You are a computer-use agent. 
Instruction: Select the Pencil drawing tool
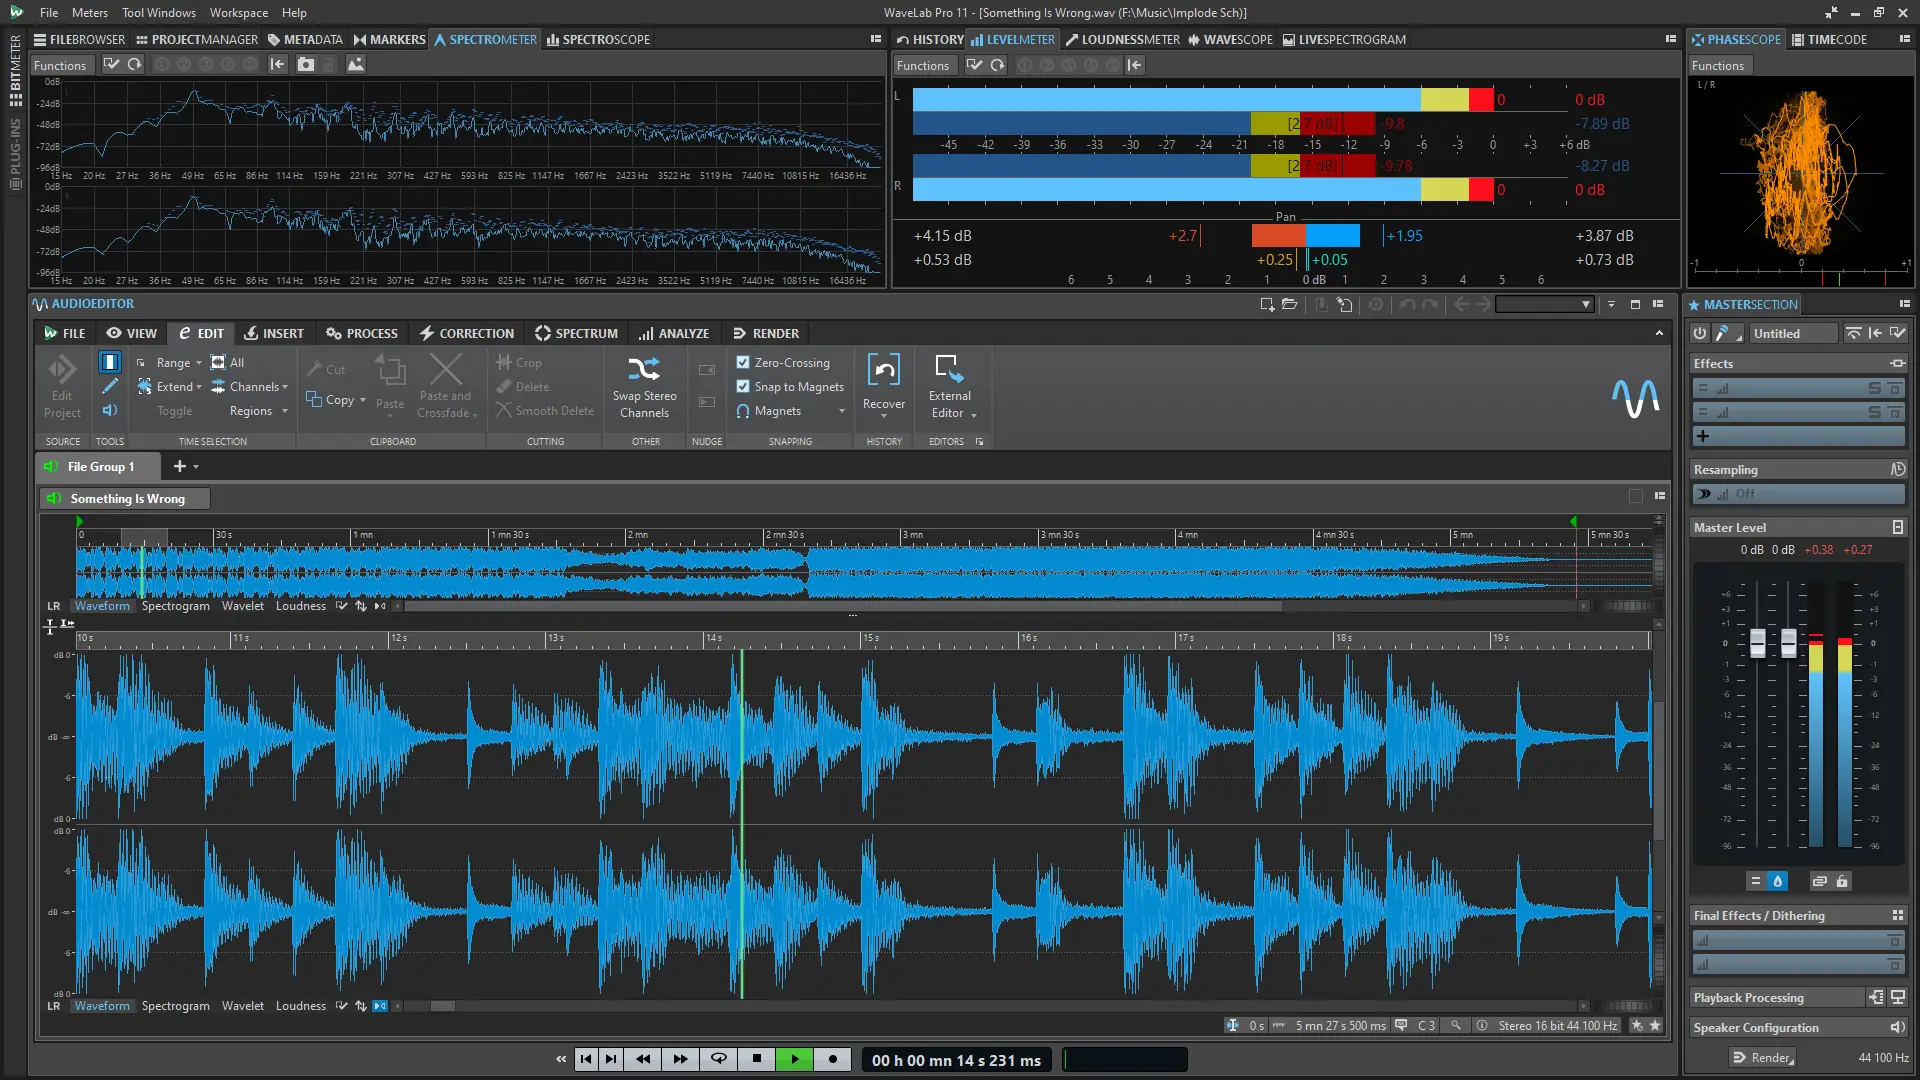(110, 386)
